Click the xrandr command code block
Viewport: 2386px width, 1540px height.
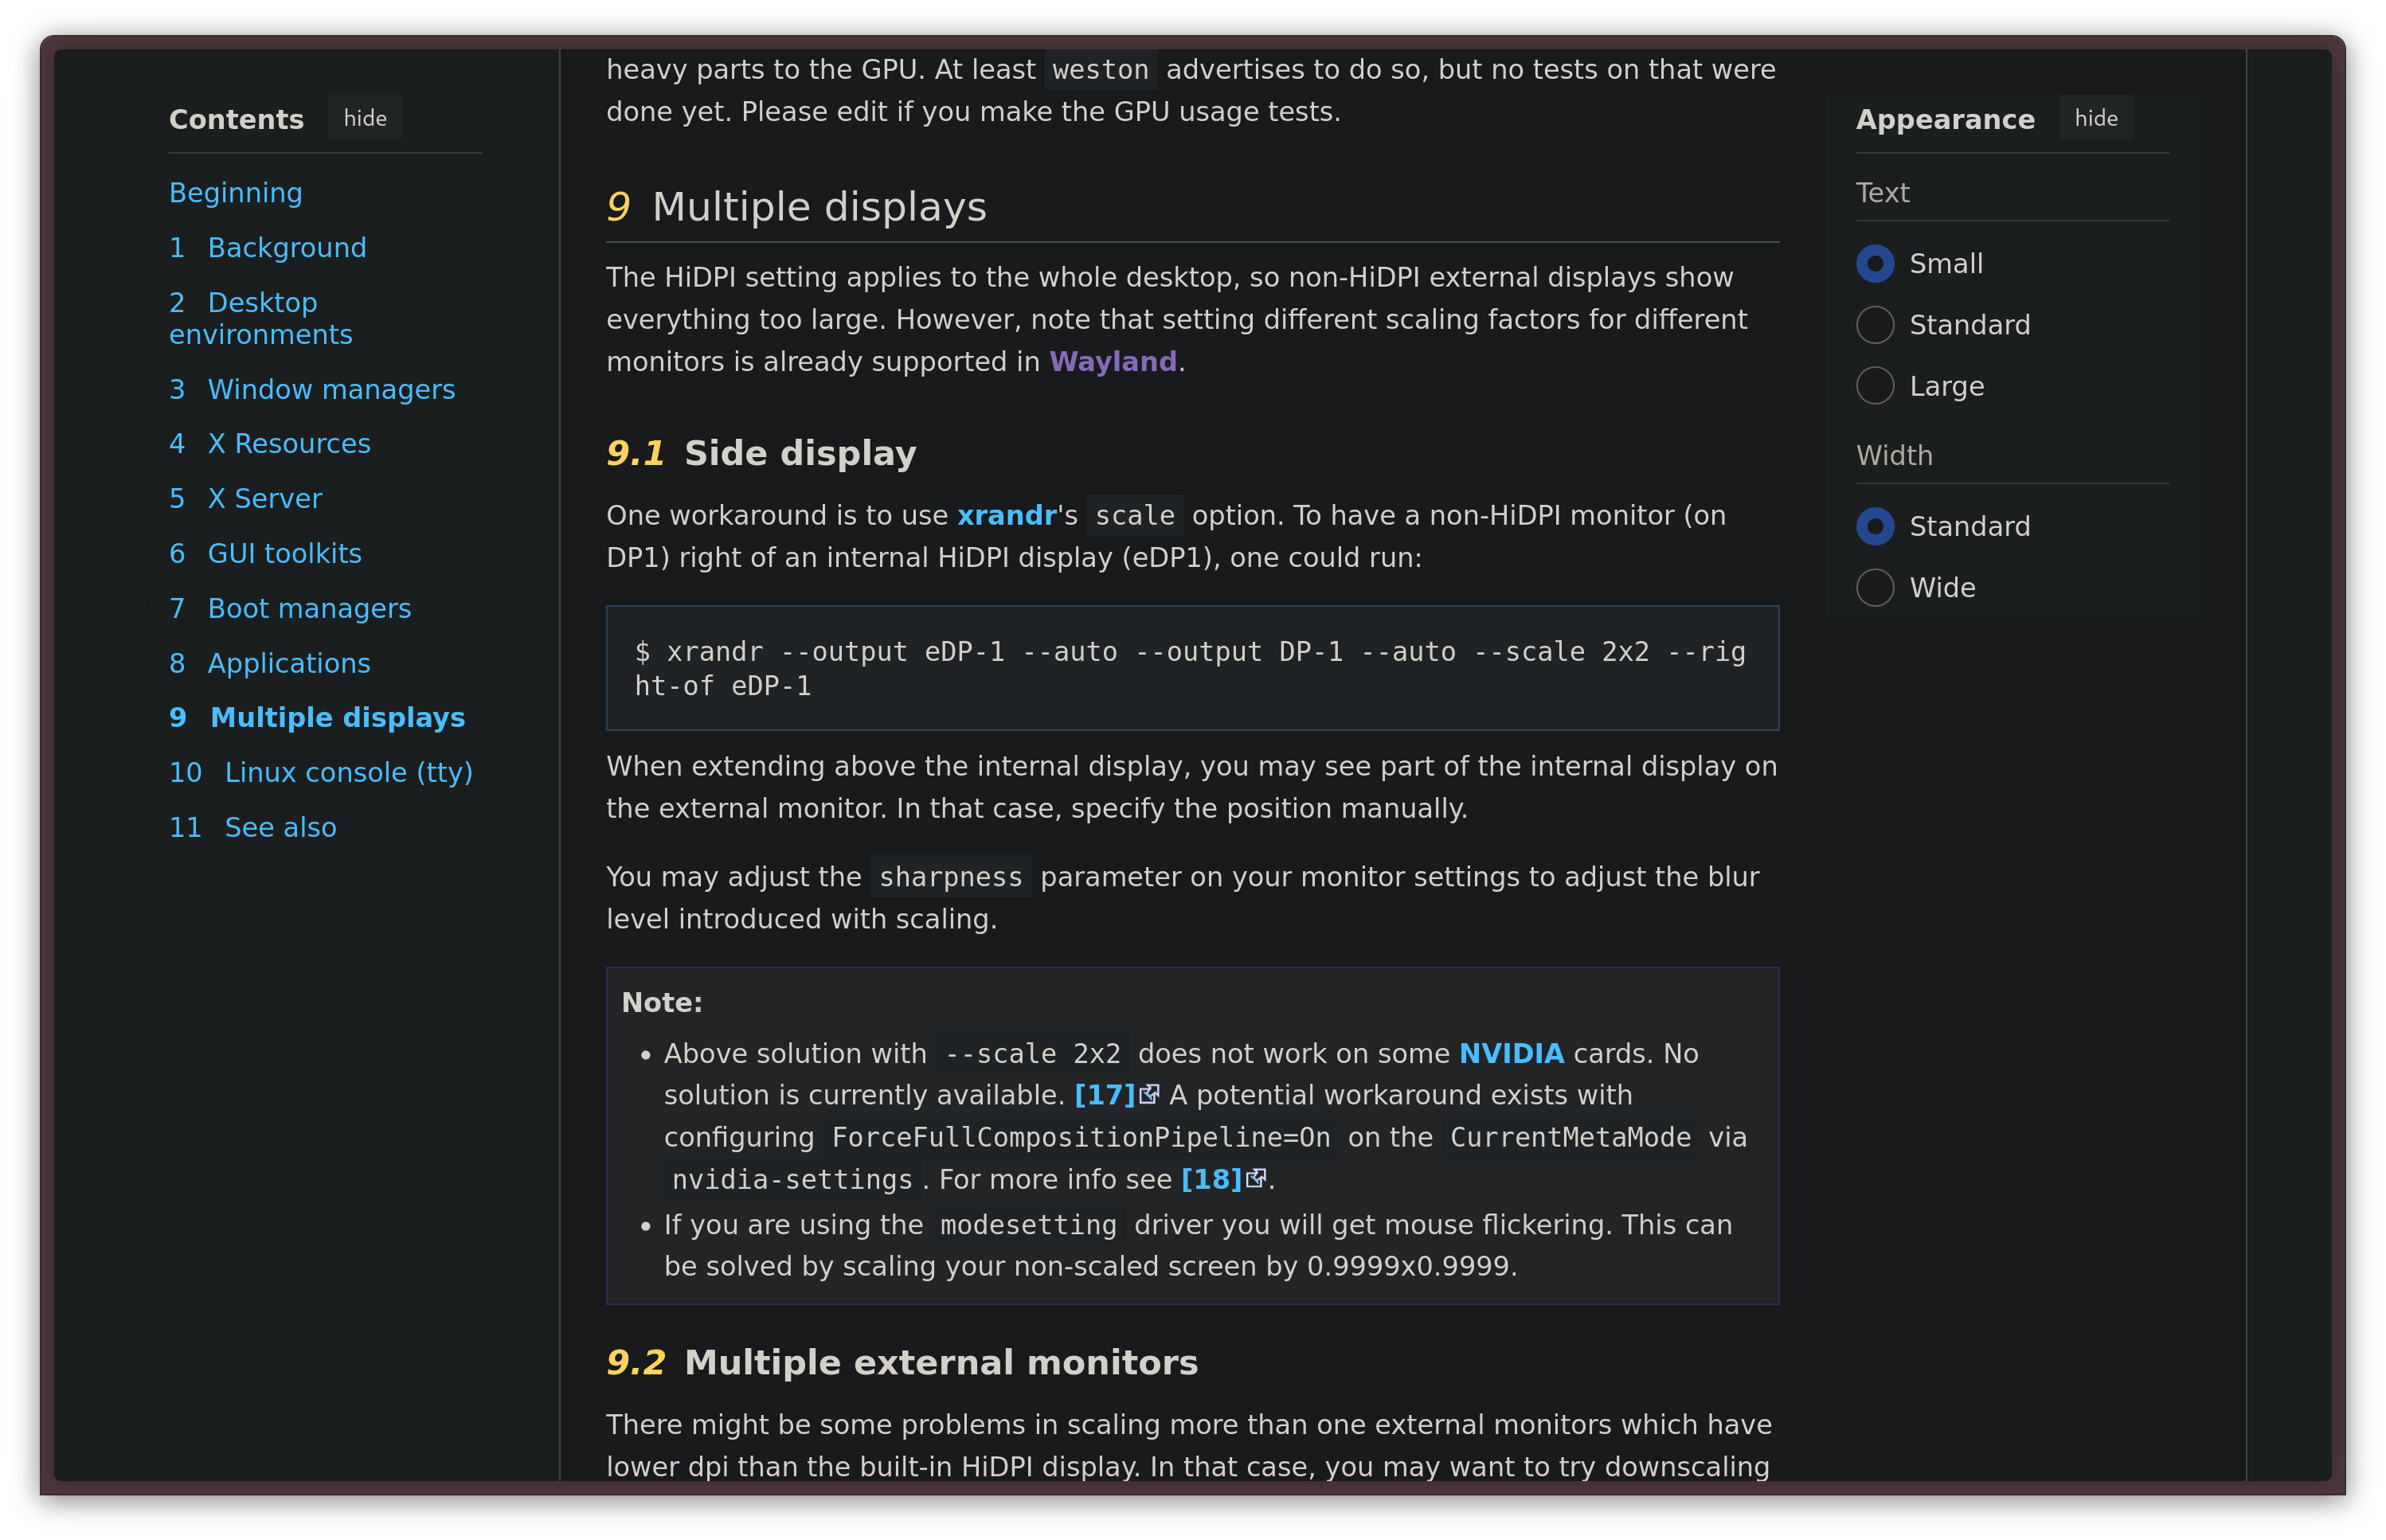(x=1191, y=668)
